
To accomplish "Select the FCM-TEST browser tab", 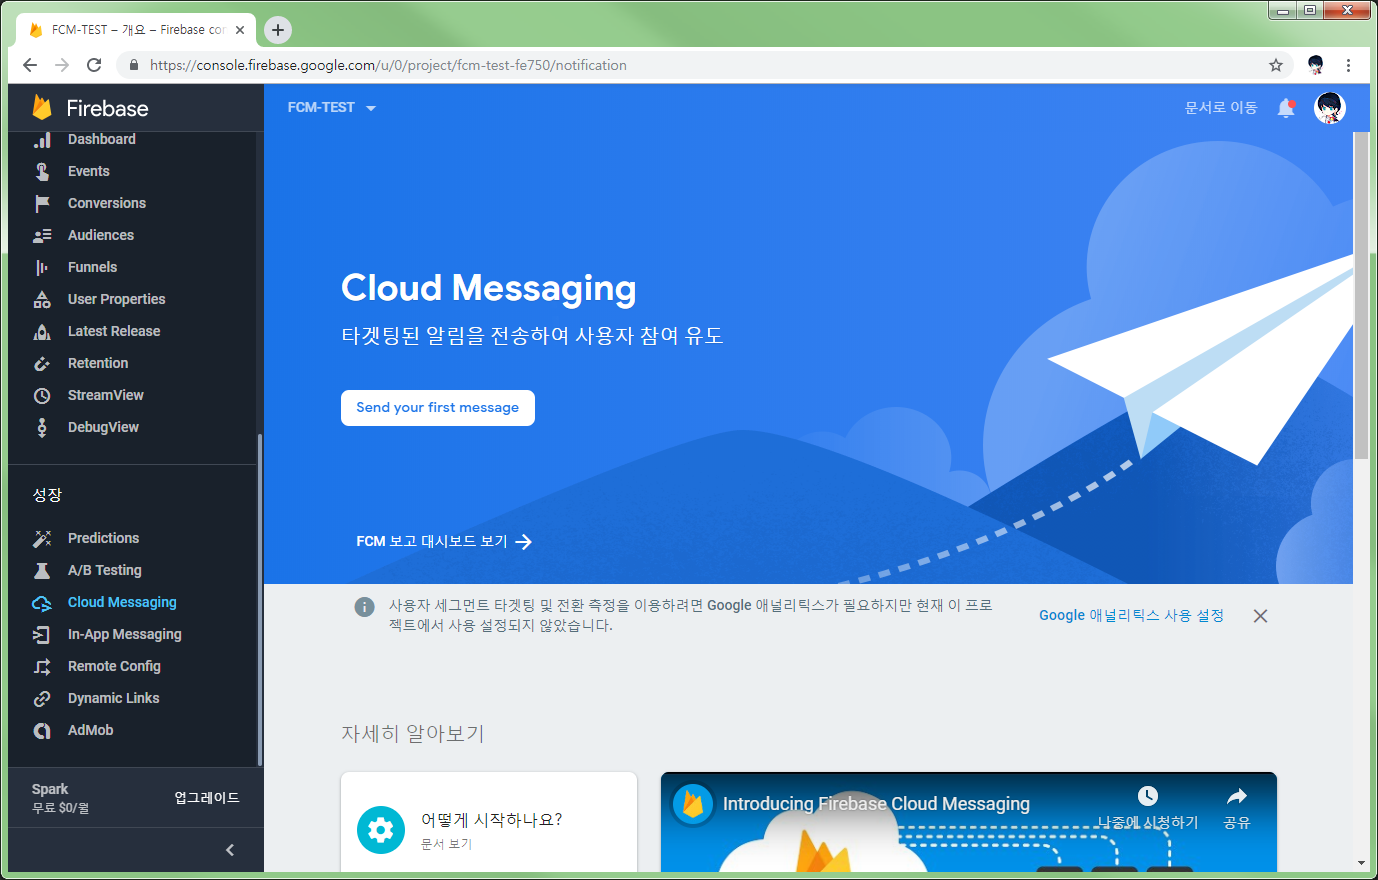I will pyautogui.click(x=136, y=30).
